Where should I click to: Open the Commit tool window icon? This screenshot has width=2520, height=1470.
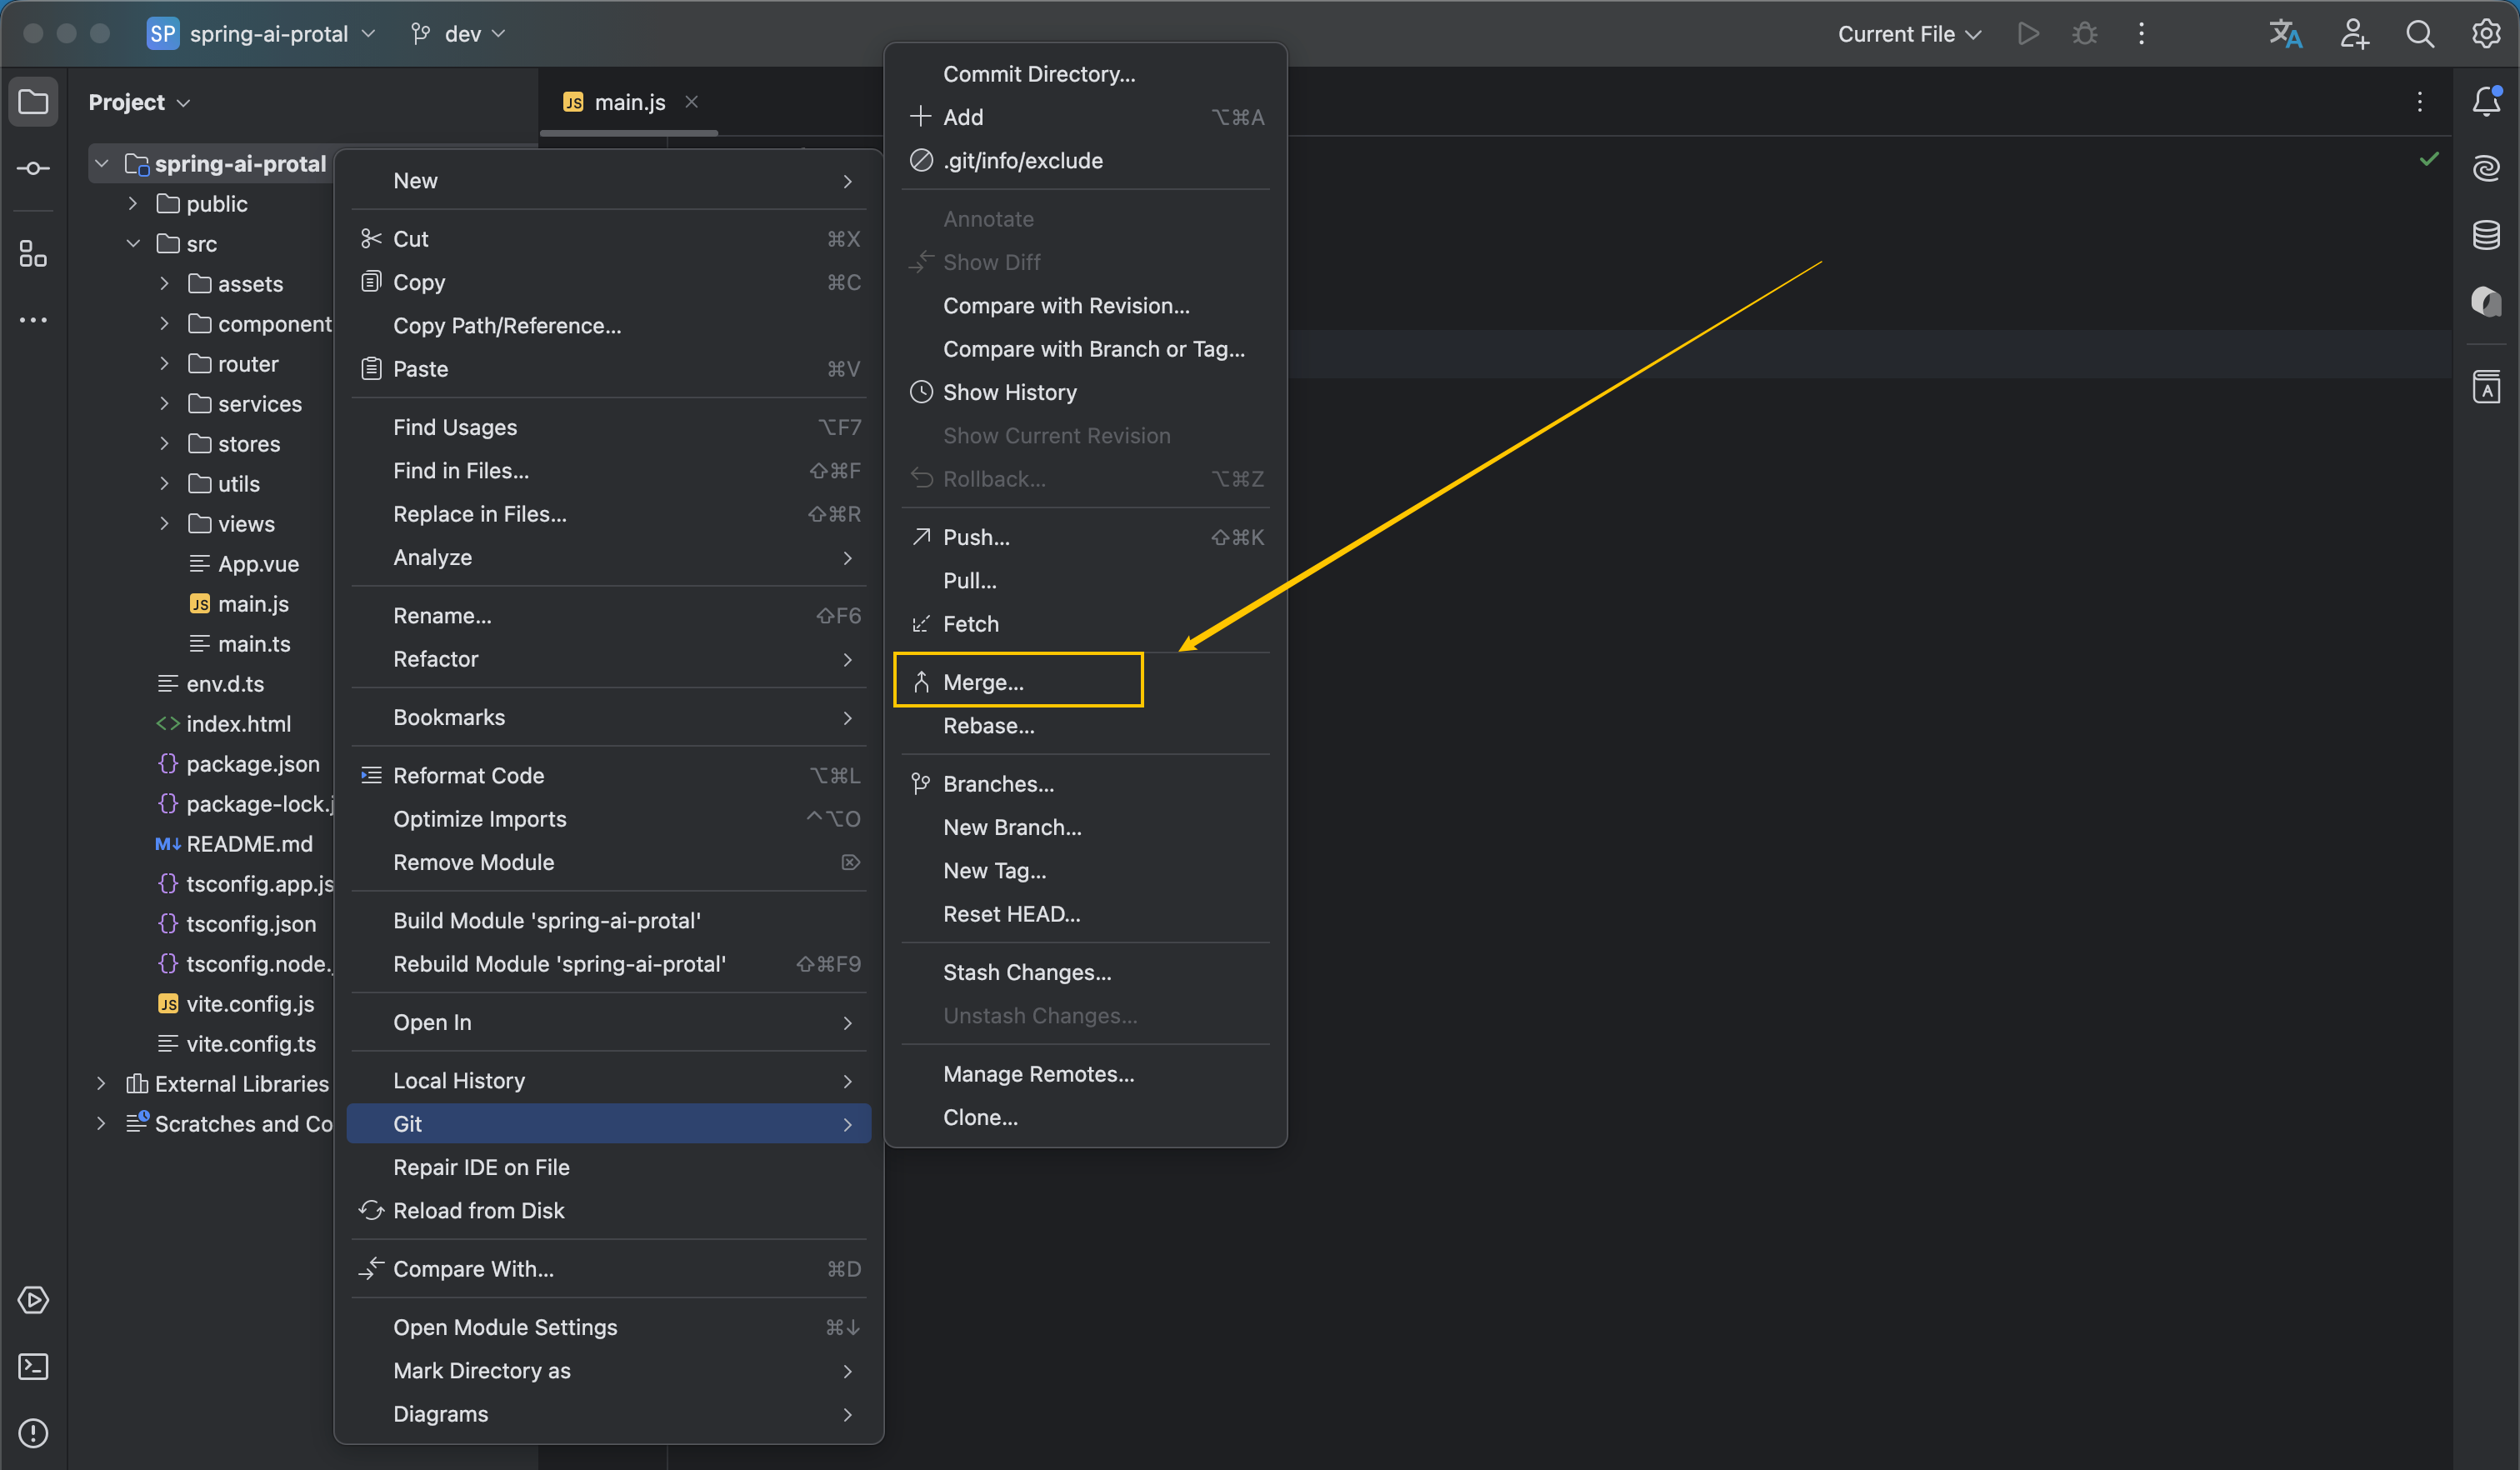point(33,168)
